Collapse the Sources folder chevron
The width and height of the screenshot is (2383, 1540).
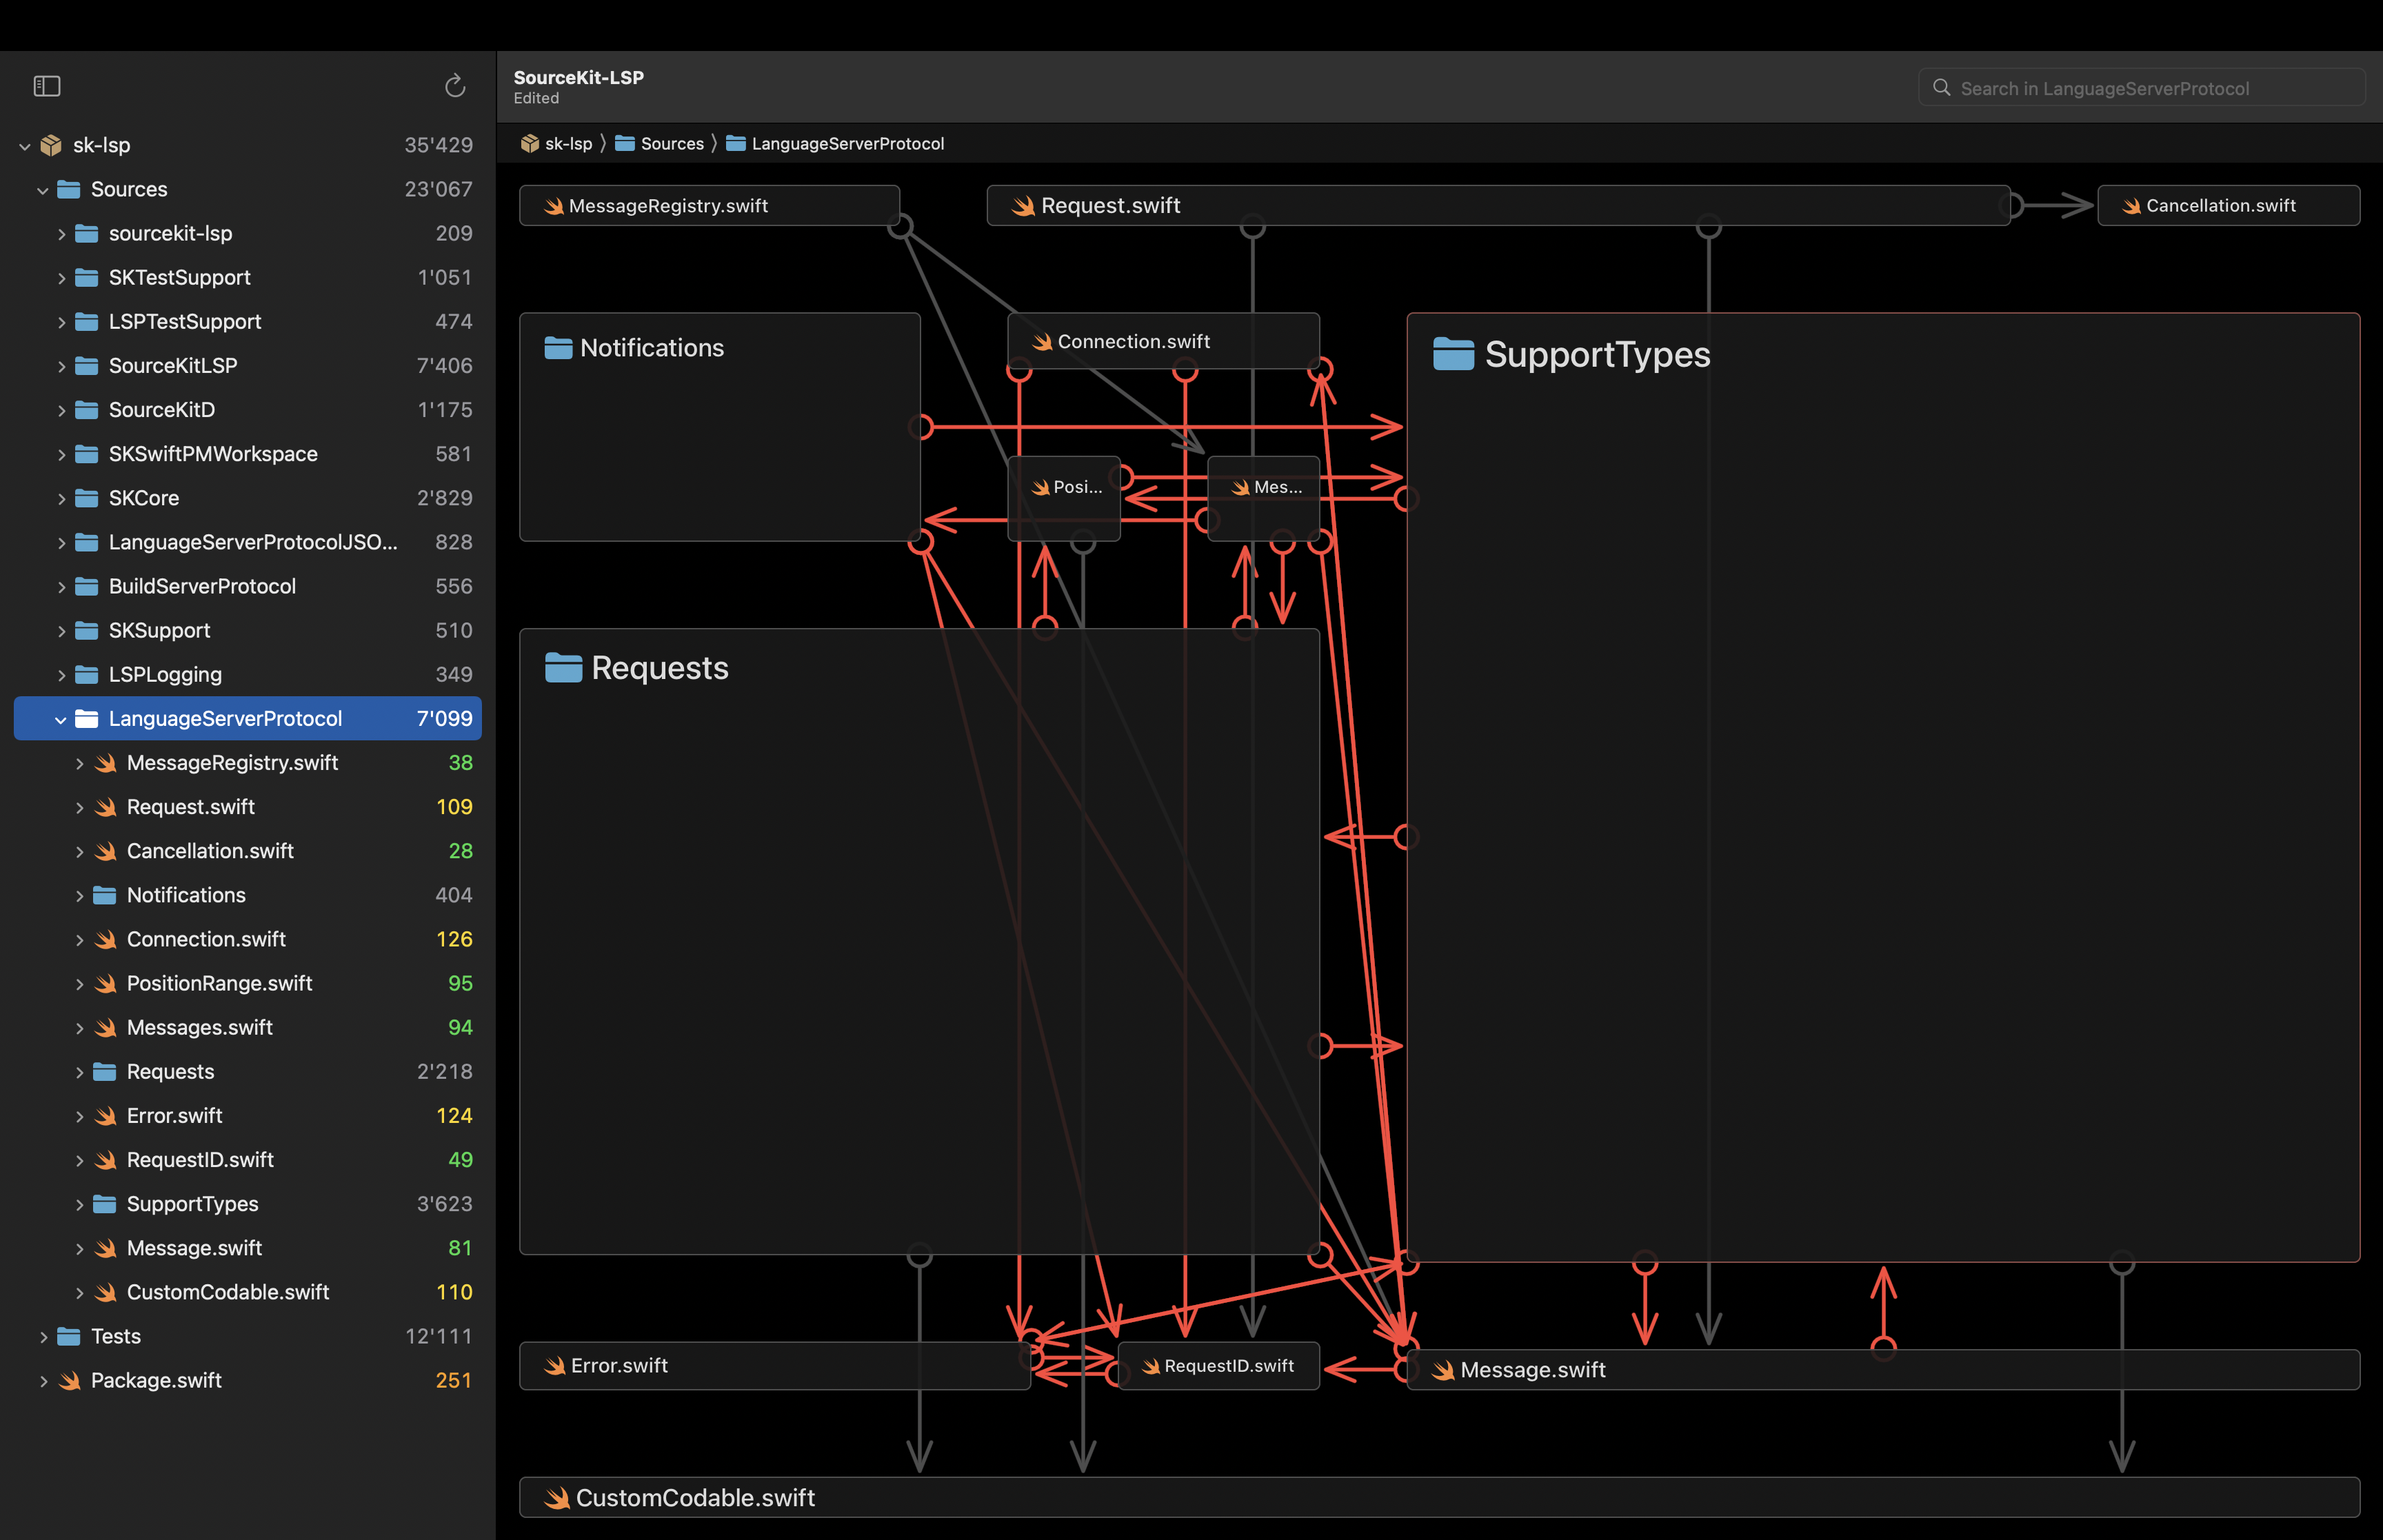click(x=43, y=190)
